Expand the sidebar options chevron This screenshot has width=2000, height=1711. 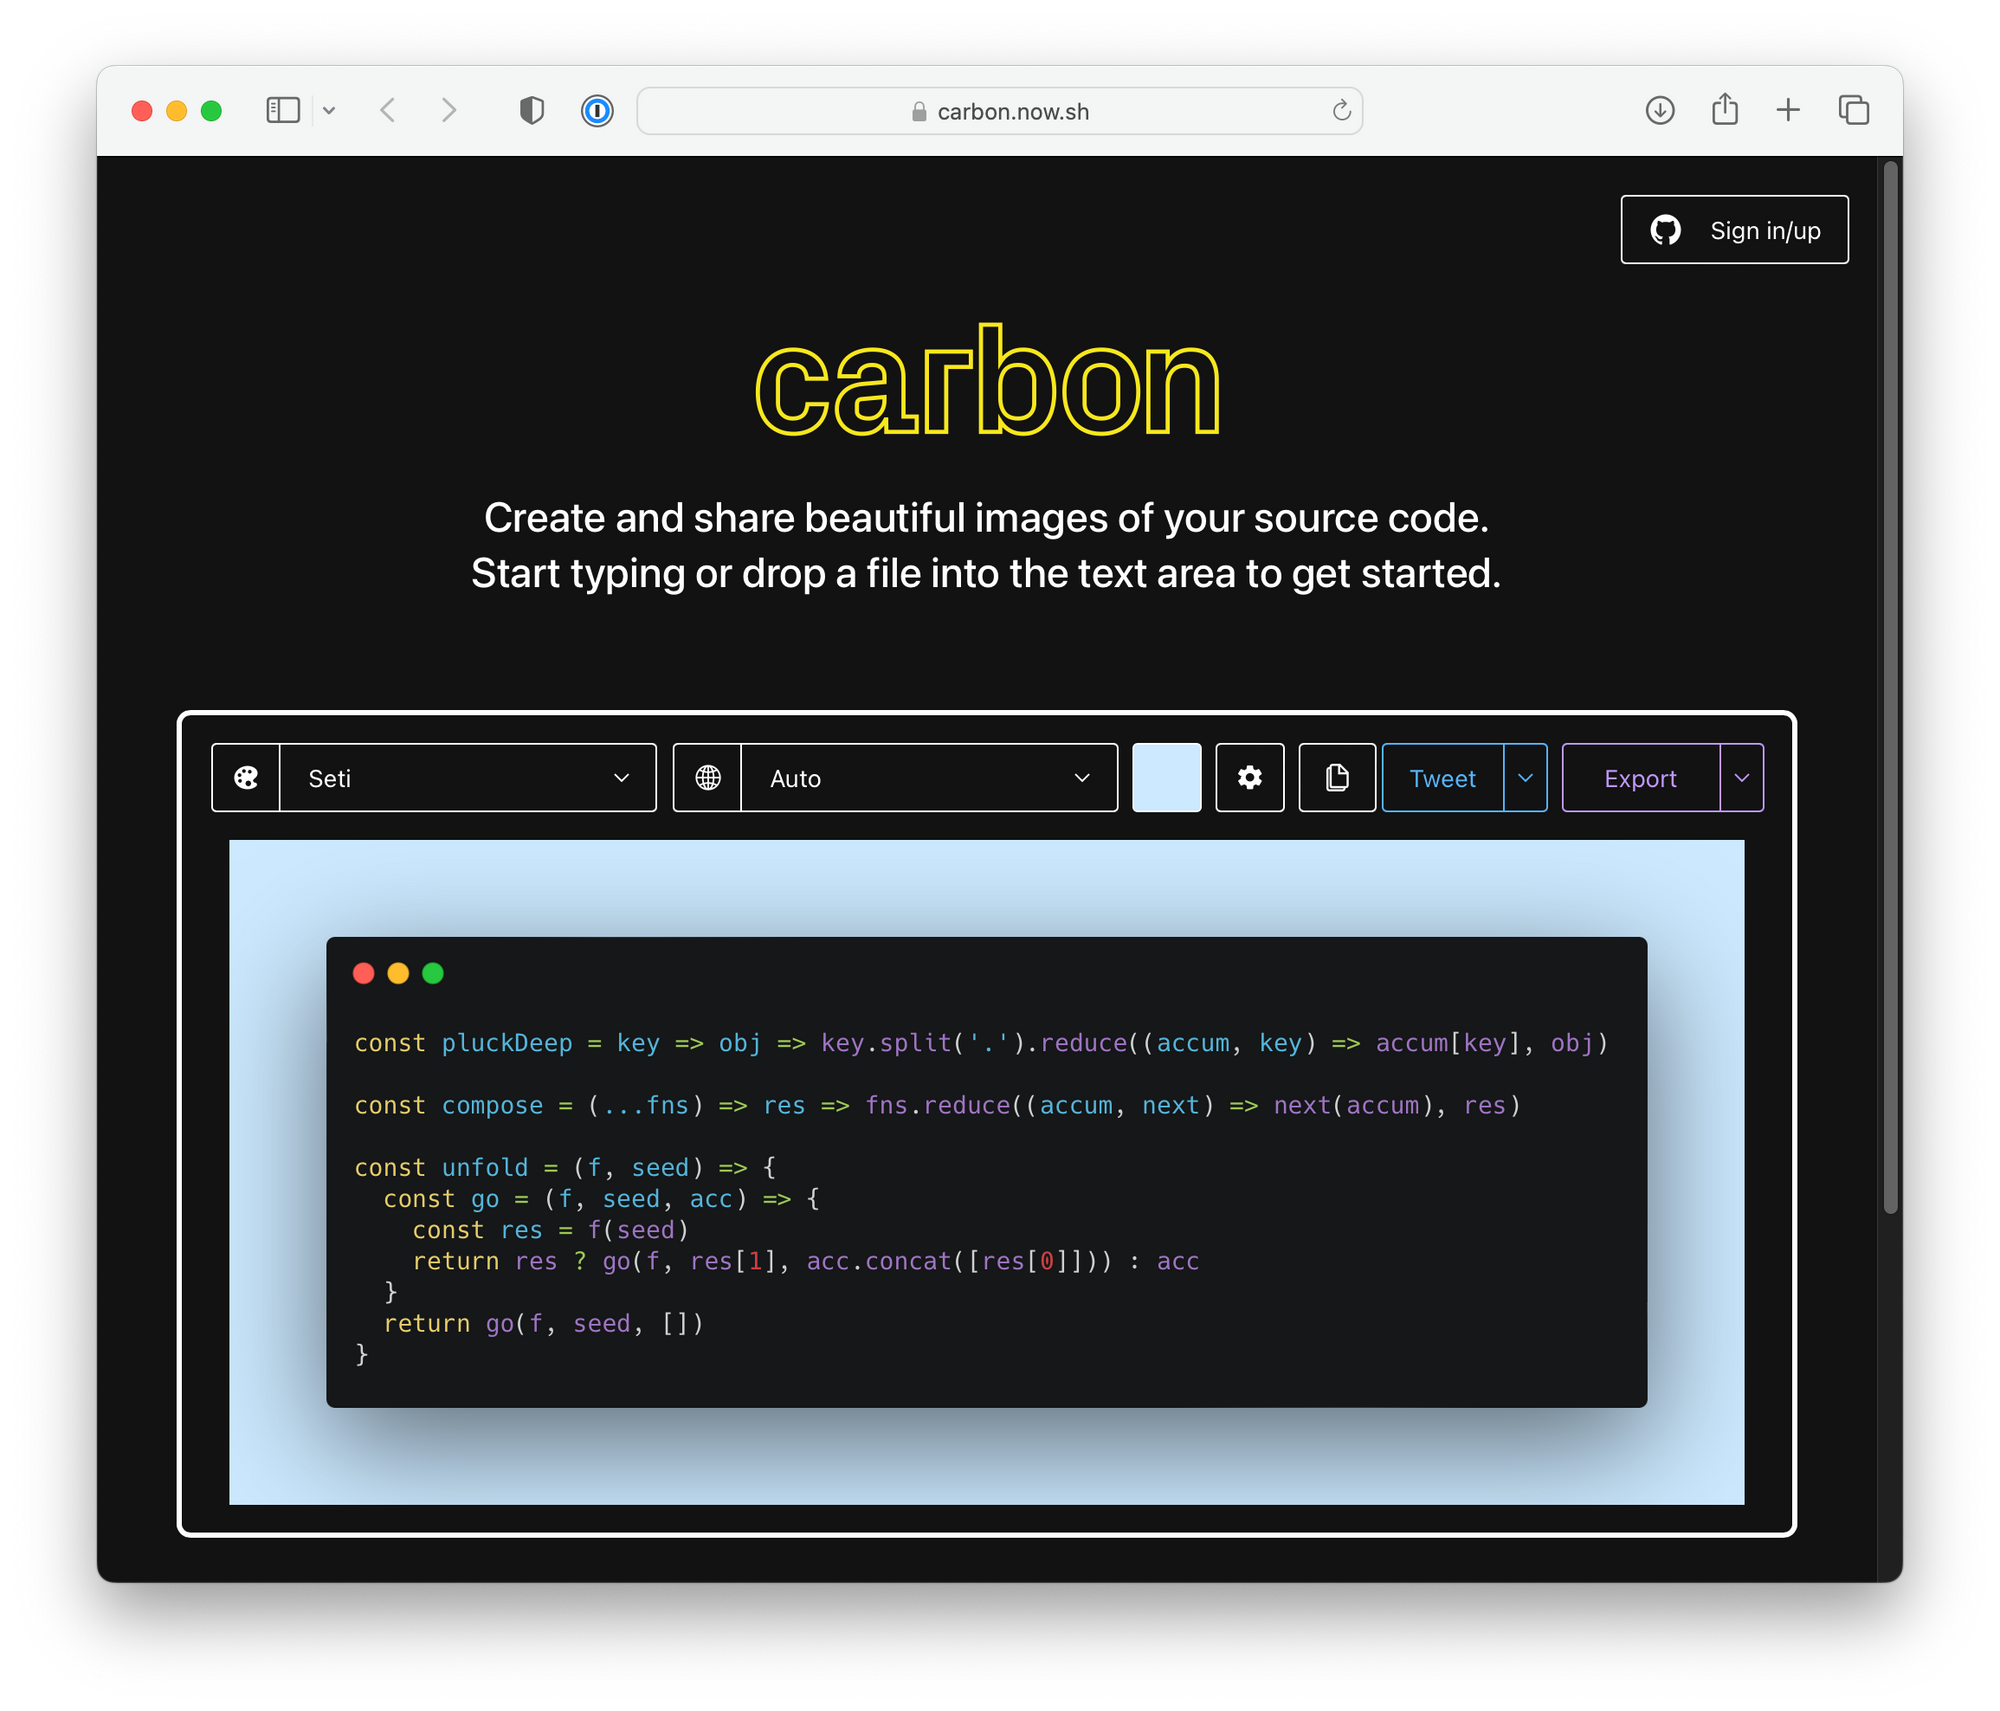coord(329,111)
